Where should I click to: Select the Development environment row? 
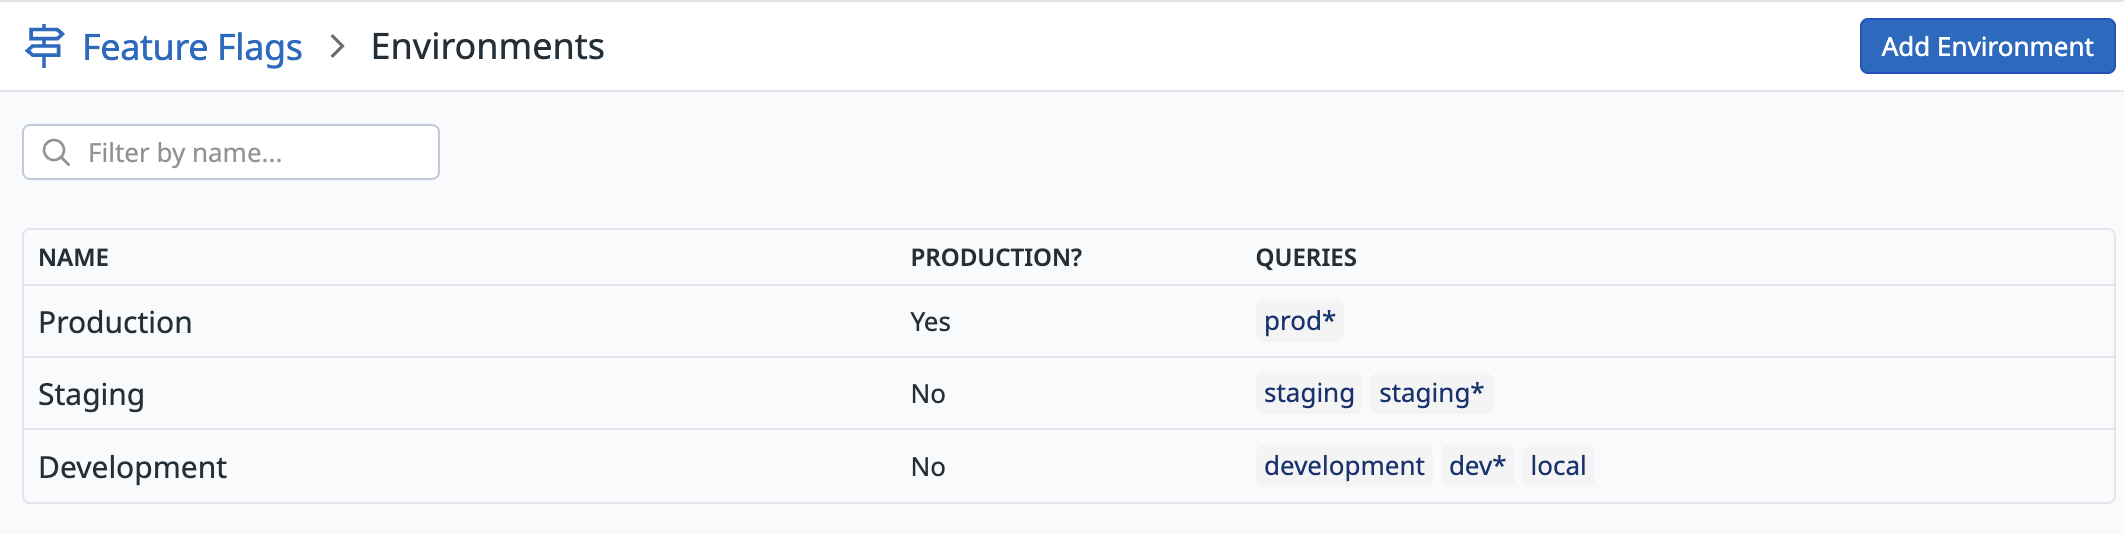pyautogui.click(x=1069, y=466)
